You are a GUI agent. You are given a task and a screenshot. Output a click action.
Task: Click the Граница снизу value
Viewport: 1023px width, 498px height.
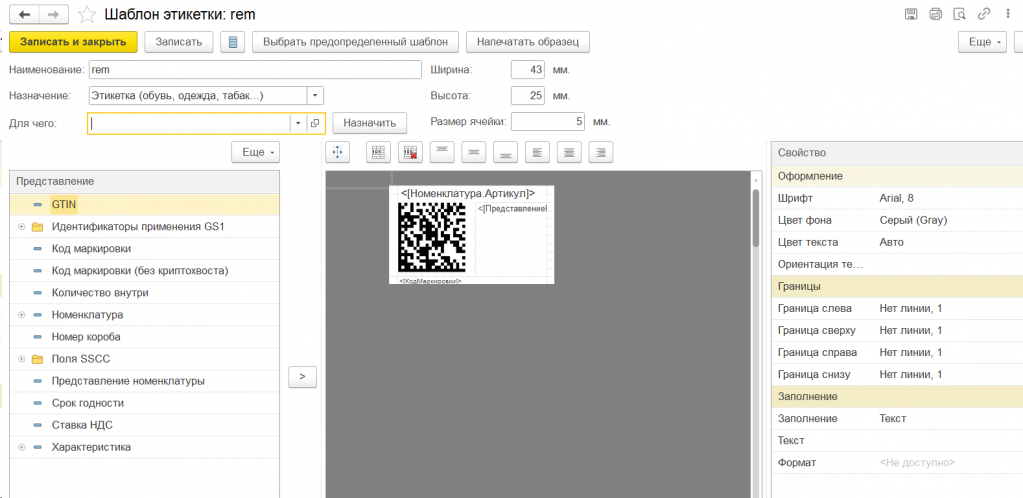(911, 375)
